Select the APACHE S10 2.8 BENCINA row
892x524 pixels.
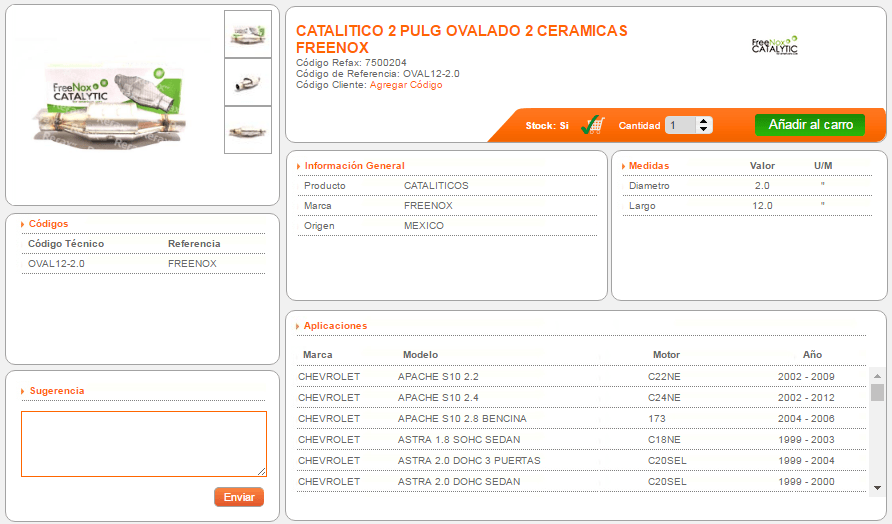click(x=581, y=419)
